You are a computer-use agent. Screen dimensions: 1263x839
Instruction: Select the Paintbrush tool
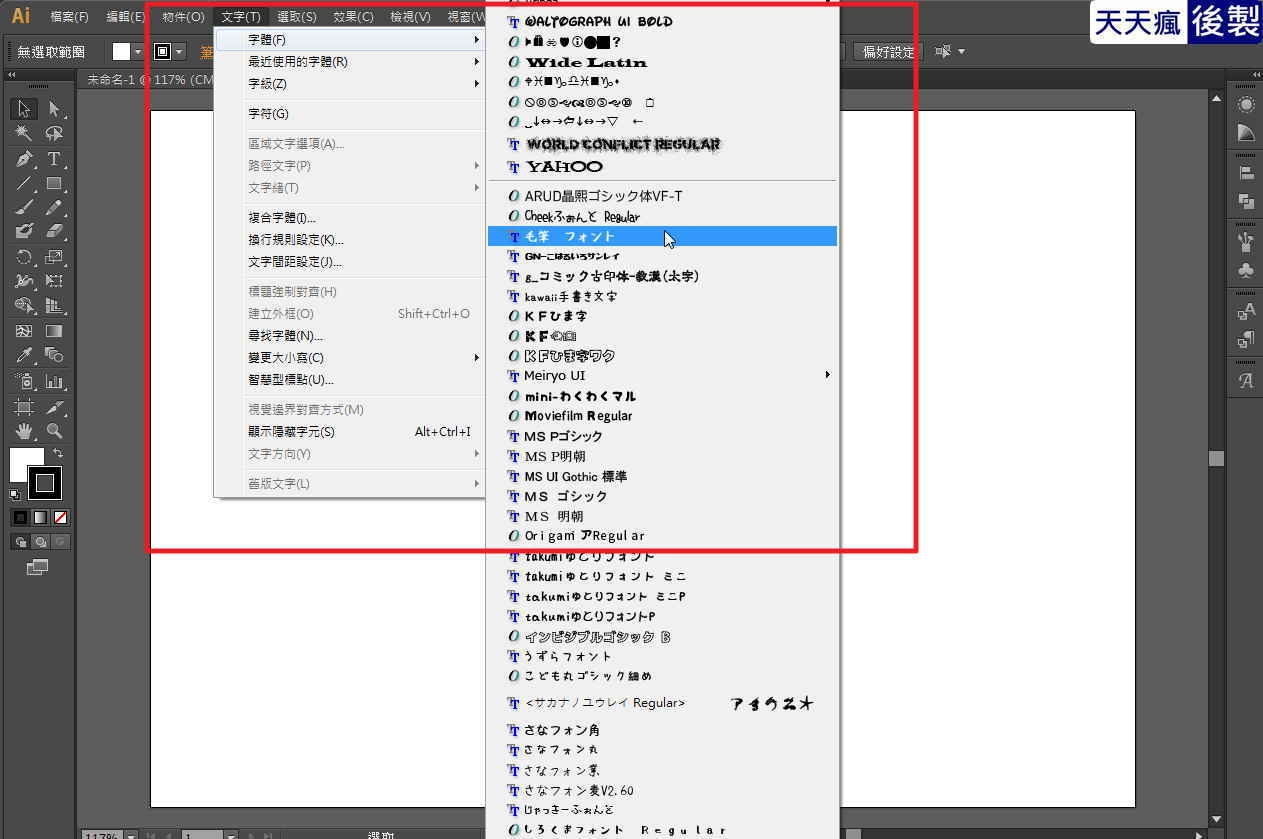pyautogui.click(x=25, y=207)
